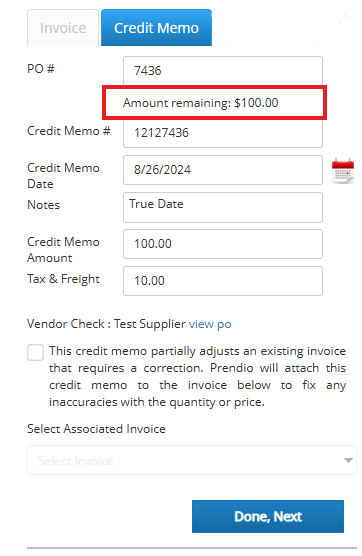Screen dimensions: 362x556
Task: Focus the PO # field containing 7436
Action: click(223, 70)
